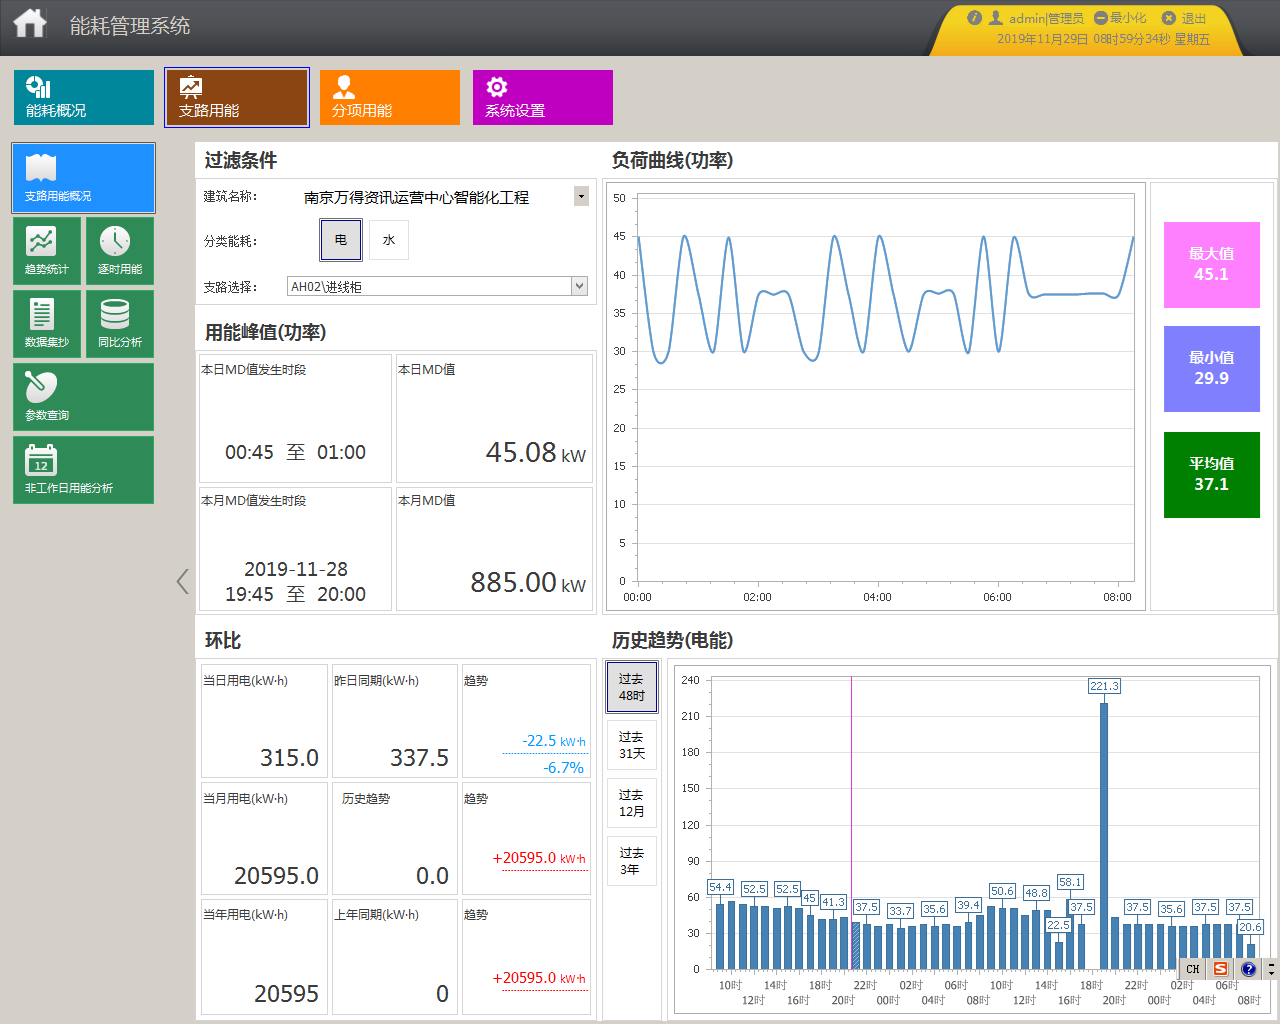Toggle 电 energy type button
Viewport: 1280px width, 1024px height.
[x=341, y=240]
